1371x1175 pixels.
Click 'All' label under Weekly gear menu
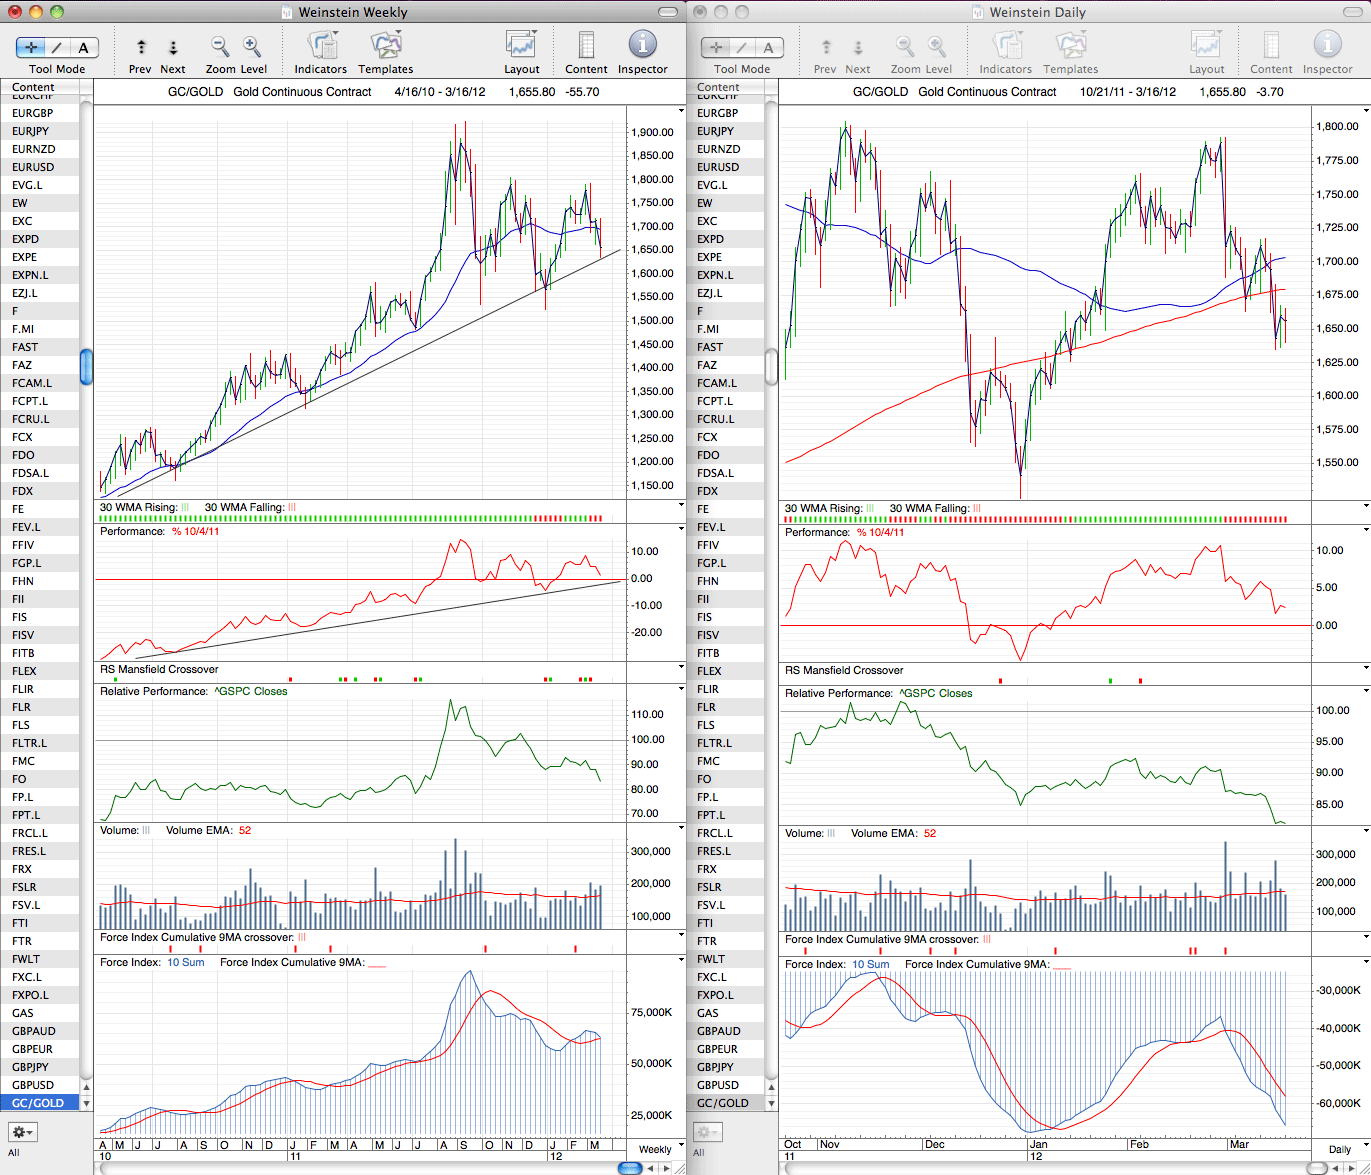(x=14, y=1152)
